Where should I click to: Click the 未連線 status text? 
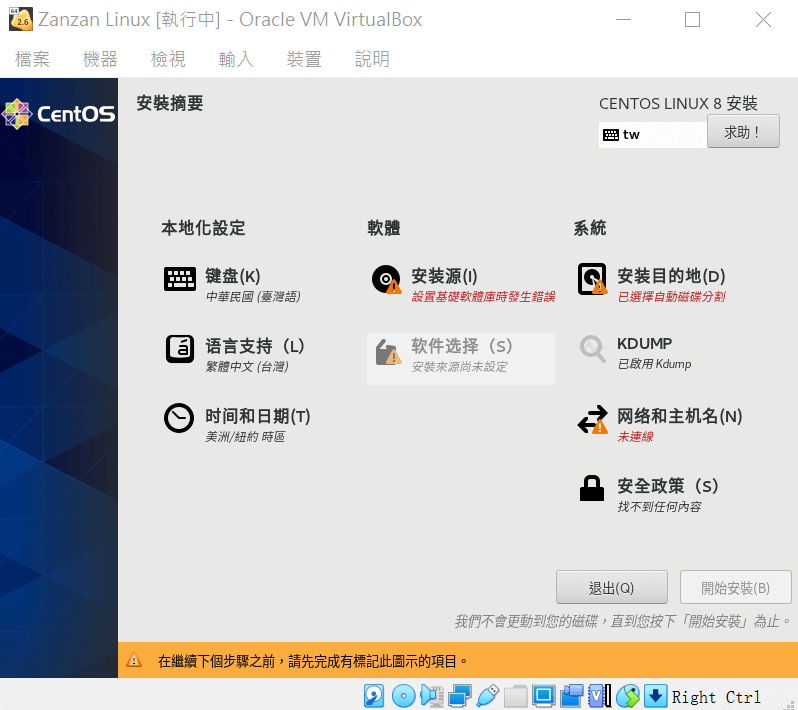pos(635,437)
